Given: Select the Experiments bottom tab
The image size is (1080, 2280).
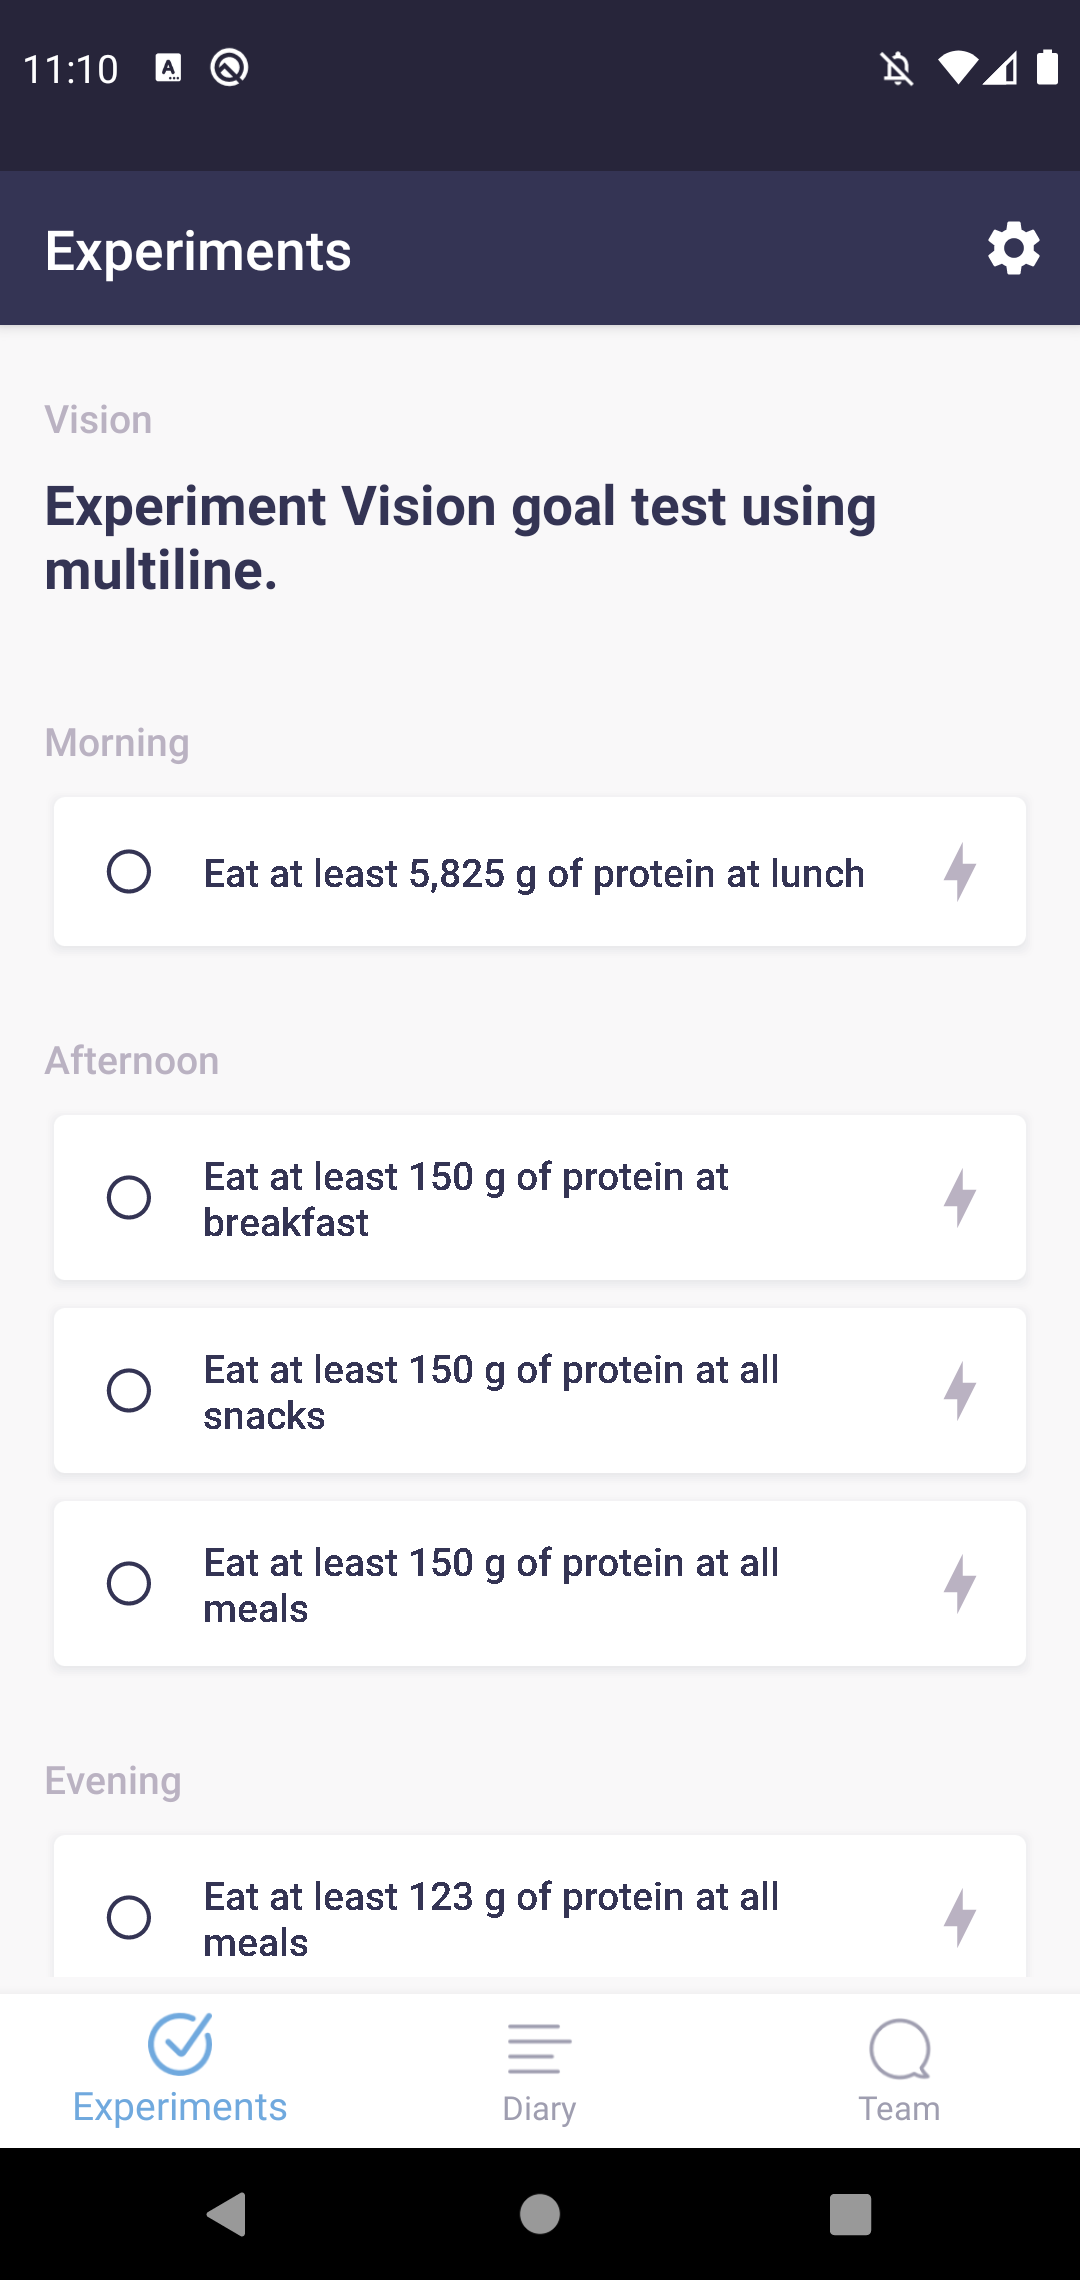Looking at the screenshot, I should tap(180, 2070).
